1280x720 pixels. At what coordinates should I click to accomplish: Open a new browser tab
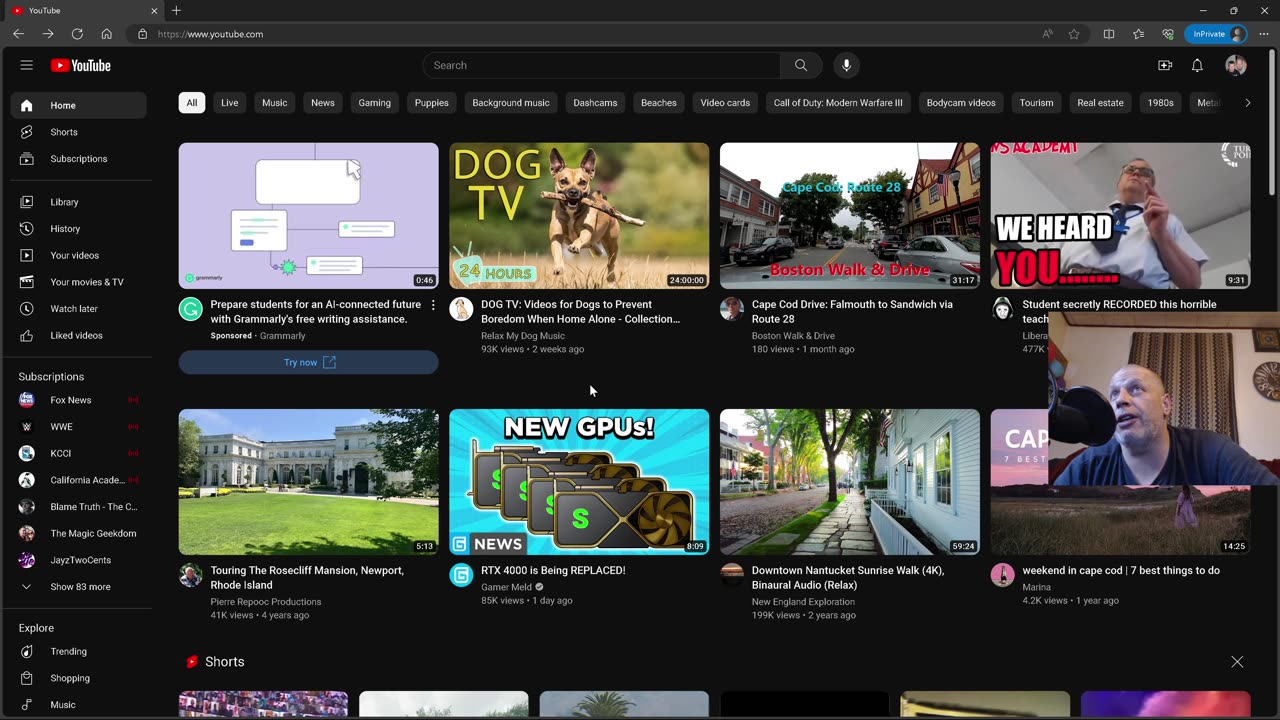(x=176, y=10)
